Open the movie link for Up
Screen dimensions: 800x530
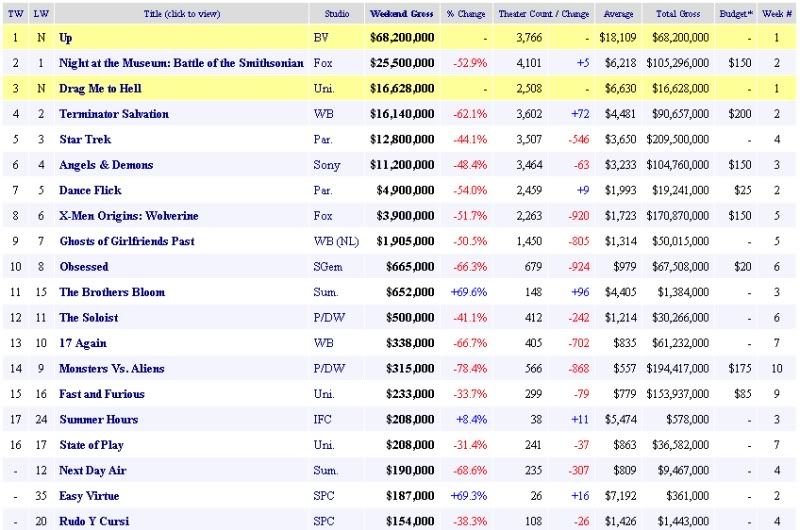pyautogui.click(x=66, y=37)
